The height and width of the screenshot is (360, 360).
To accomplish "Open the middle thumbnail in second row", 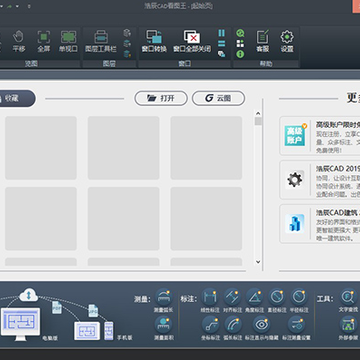I will coord(123,219).
